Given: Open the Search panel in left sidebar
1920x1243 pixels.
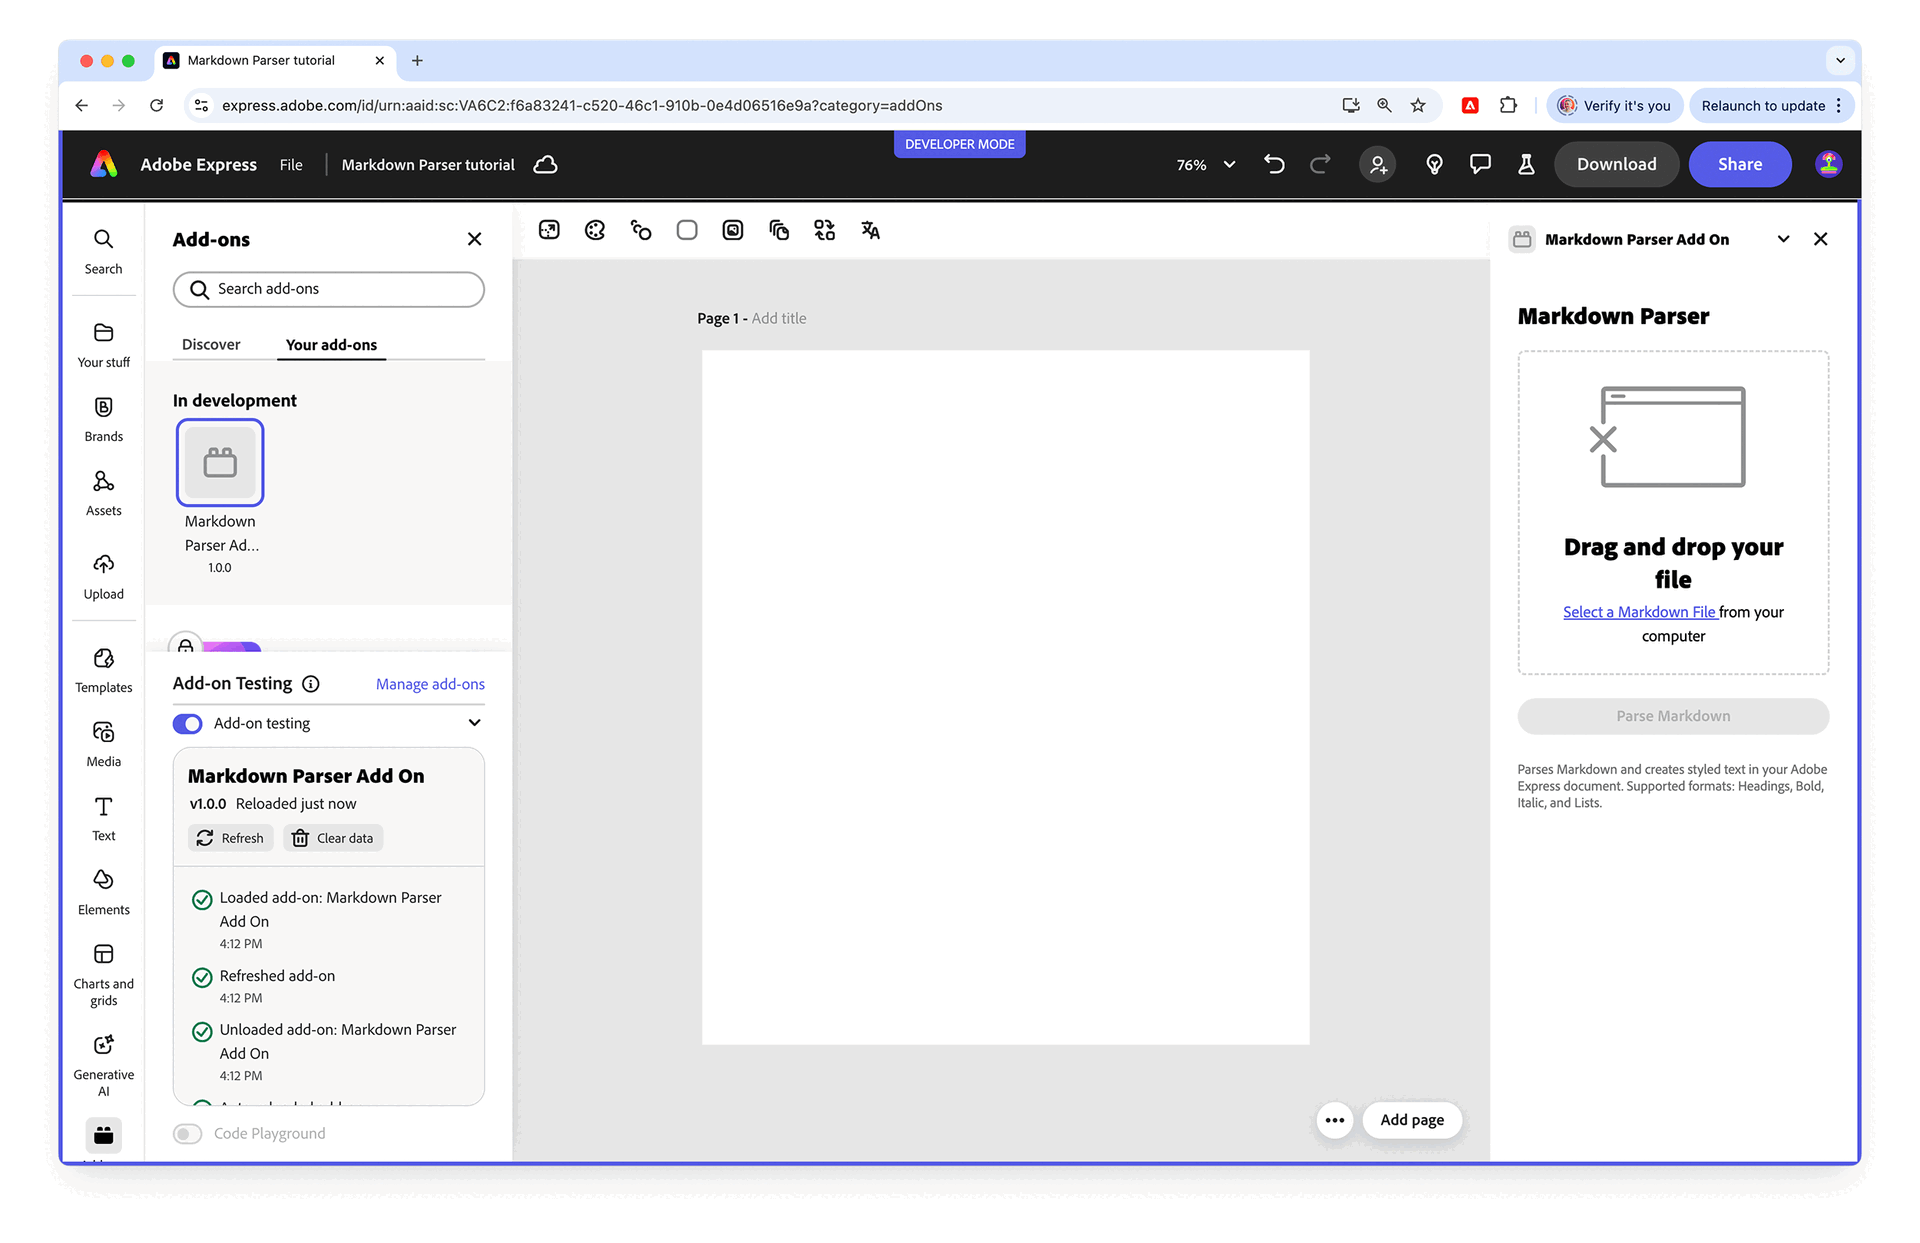Looking at the screenshot, I should pyautogui.click(x=103, y=251).
